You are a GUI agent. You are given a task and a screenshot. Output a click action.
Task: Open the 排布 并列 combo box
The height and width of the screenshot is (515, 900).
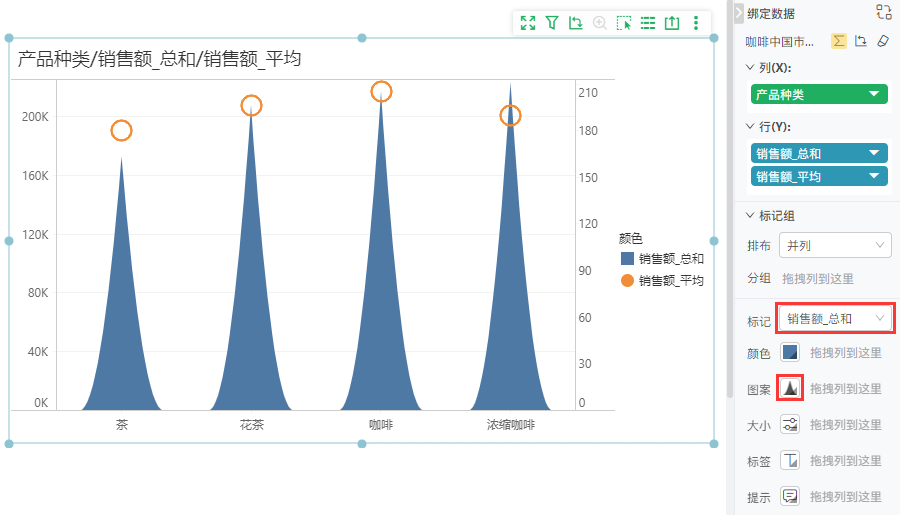[835, 246]
